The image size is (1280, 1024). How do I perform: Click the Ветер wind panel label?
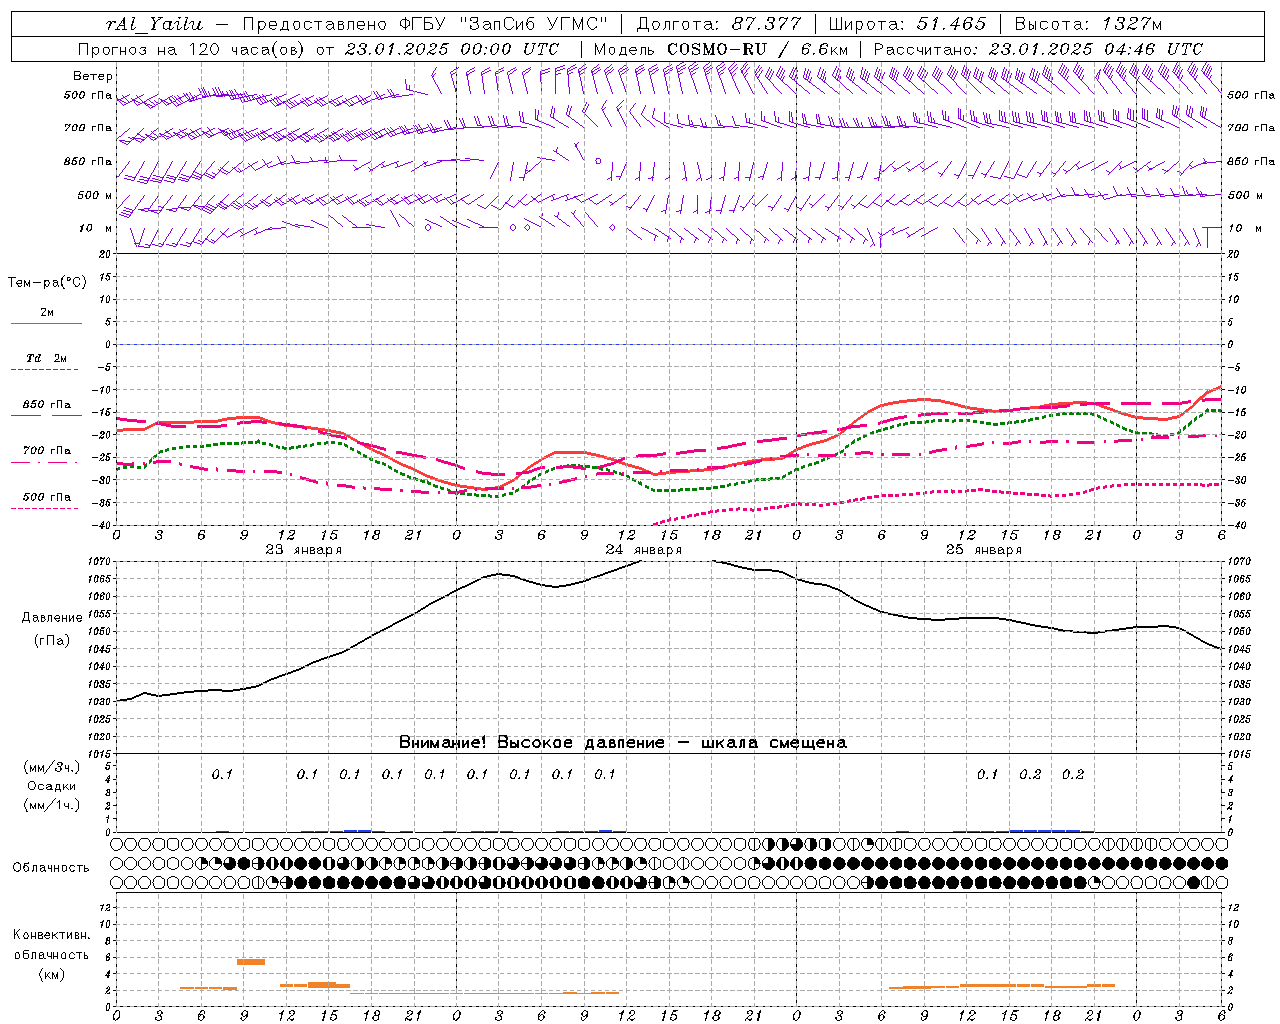coord(93,76)
